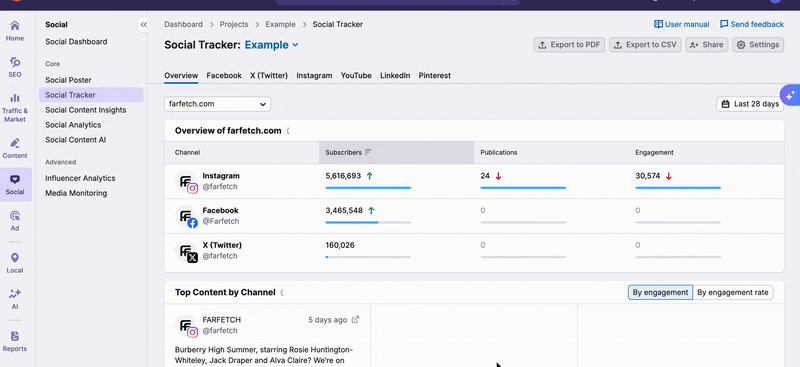Switch to the Overview tab
Screen dimensions: 800x367
[181, 76]
